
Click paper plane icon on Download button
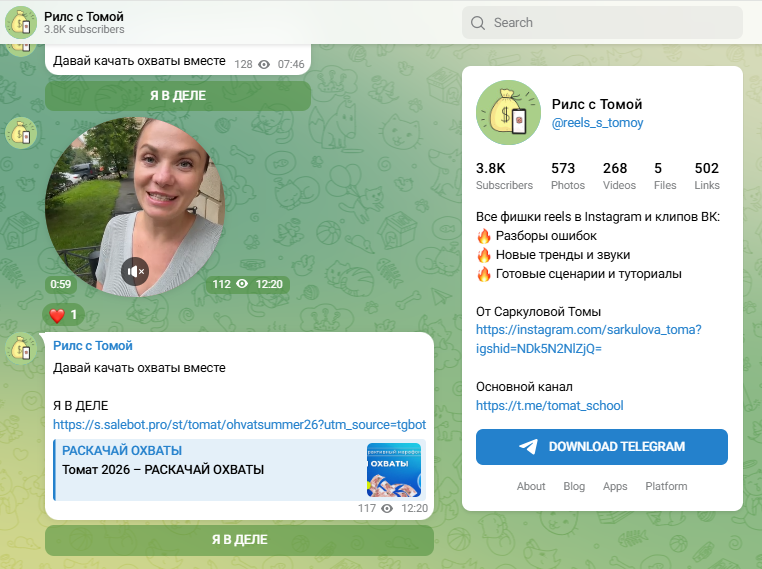[528, 447]
